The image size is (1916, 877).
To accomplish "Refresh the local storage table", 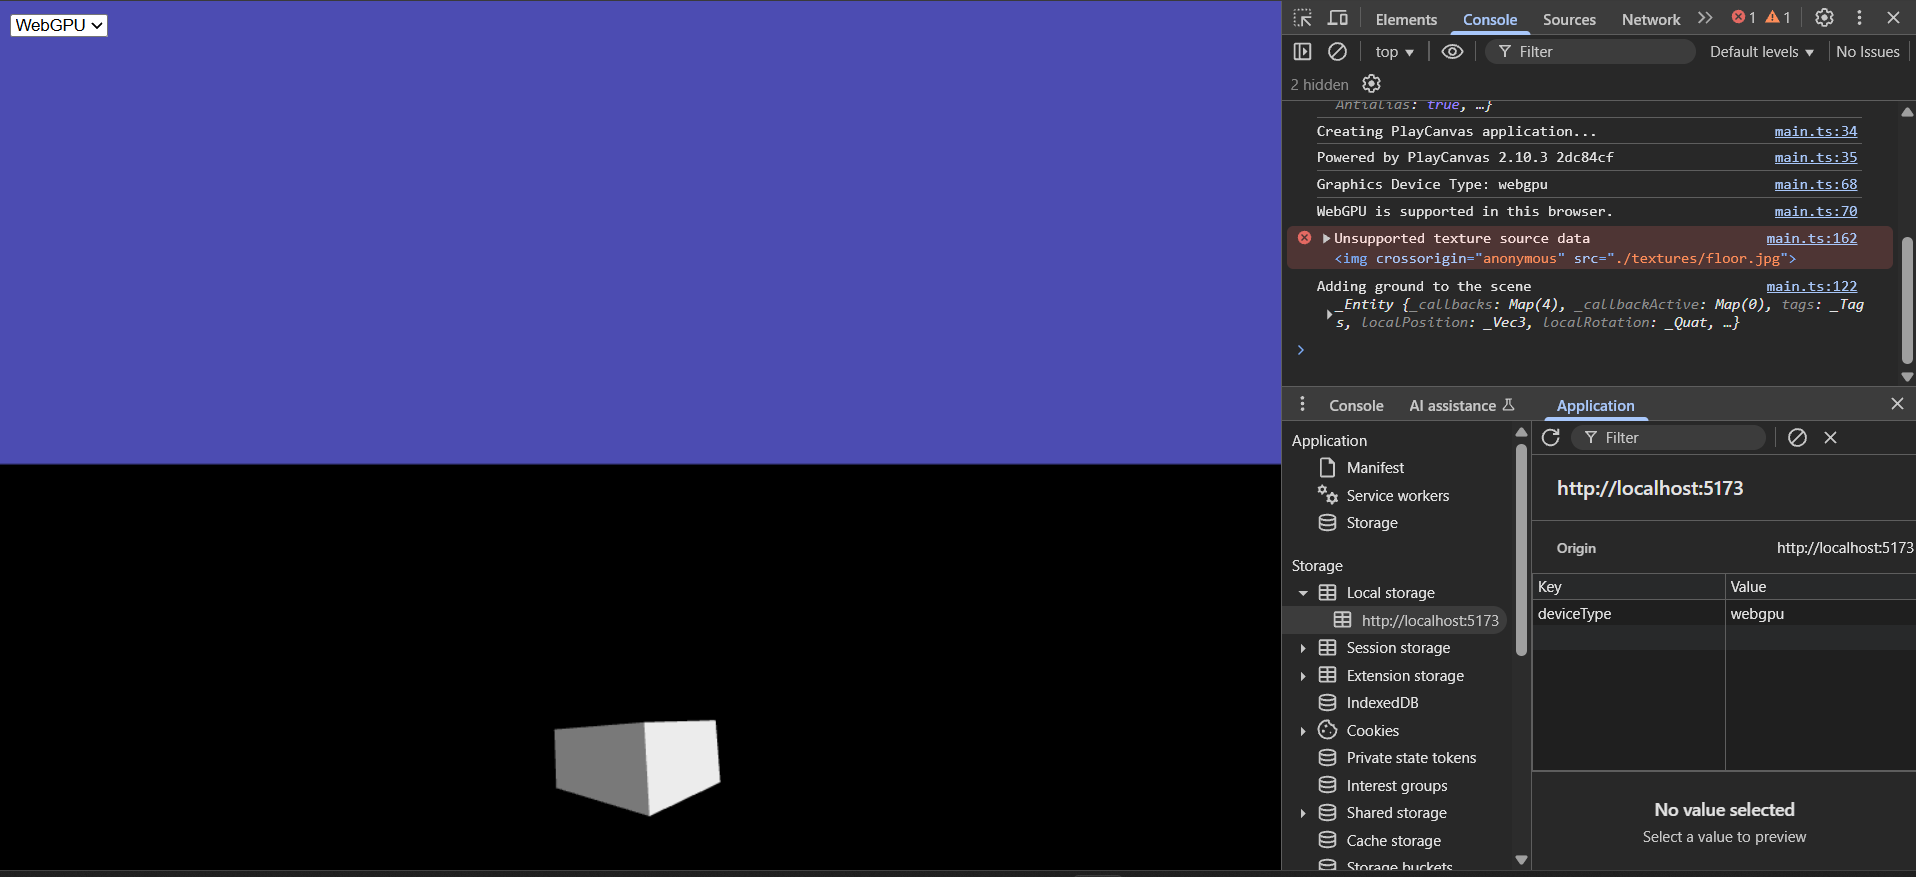I will [1551, 438].
